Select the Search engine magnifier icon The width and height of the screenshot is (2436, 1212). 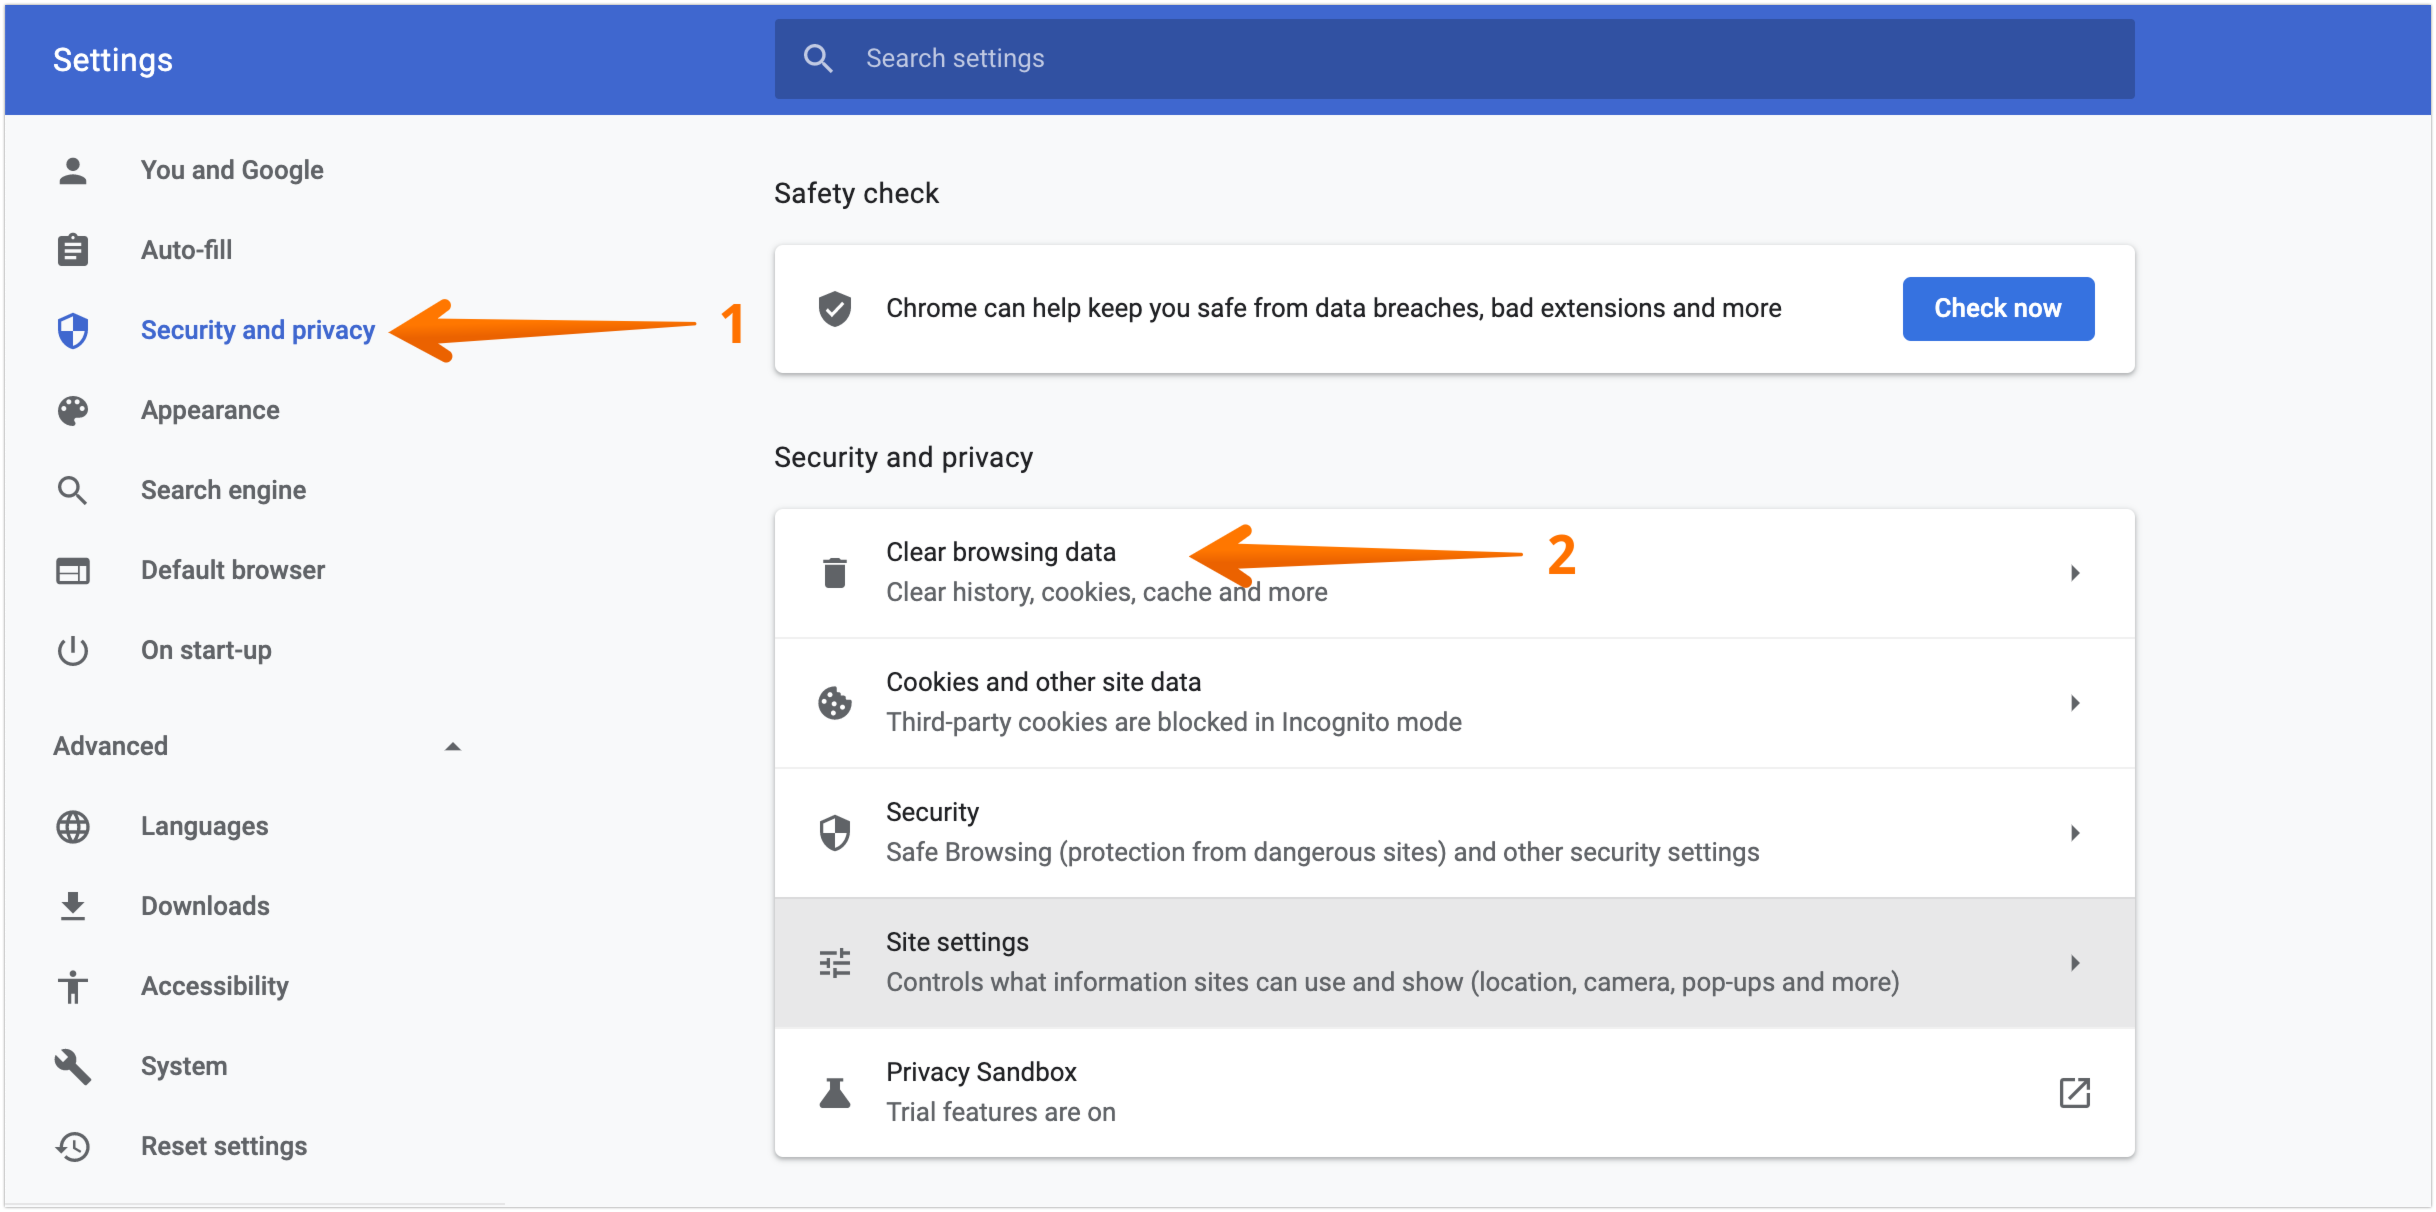(72, 490)
